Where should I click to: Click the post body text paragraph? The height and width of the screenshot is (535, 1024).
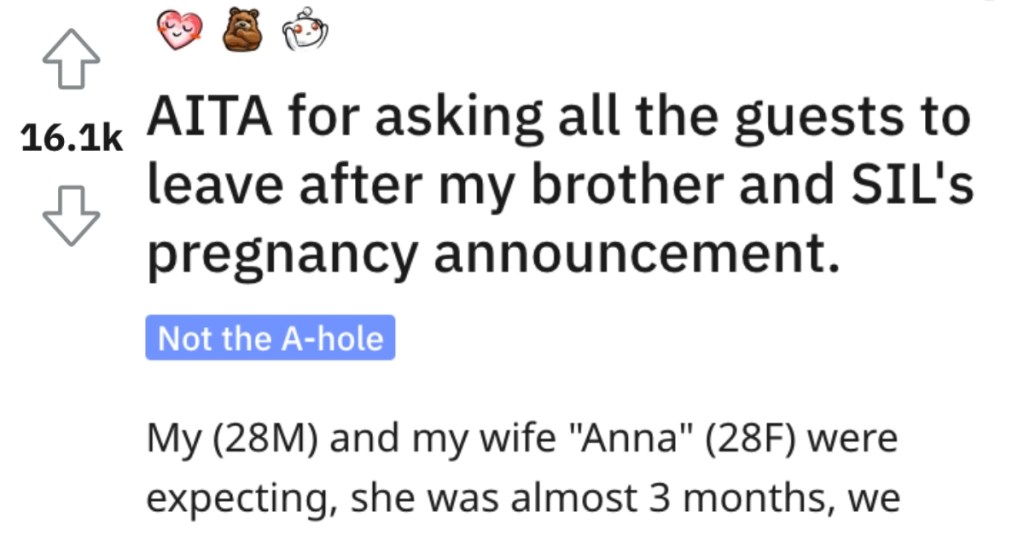[523, 468]
